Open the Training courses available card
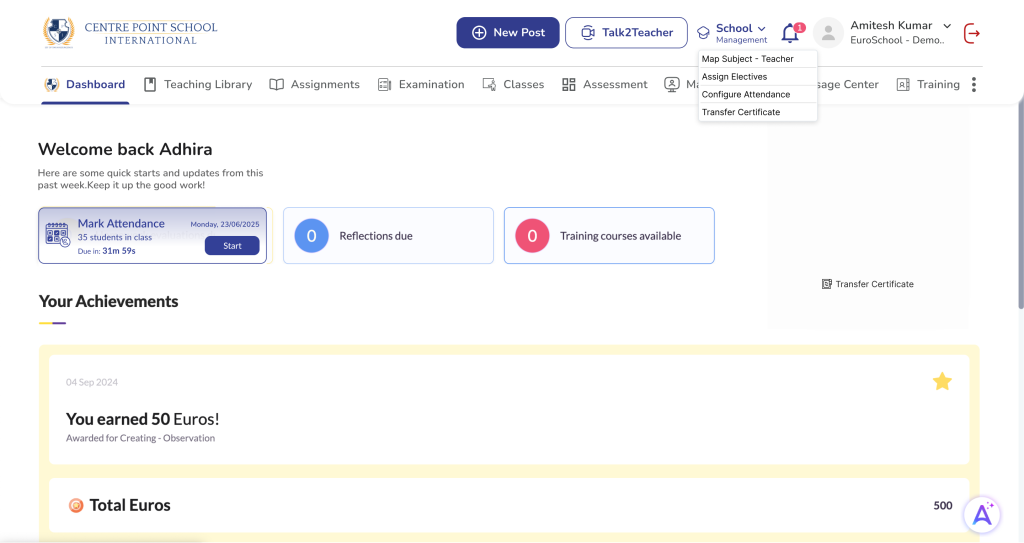 point(608,236)
